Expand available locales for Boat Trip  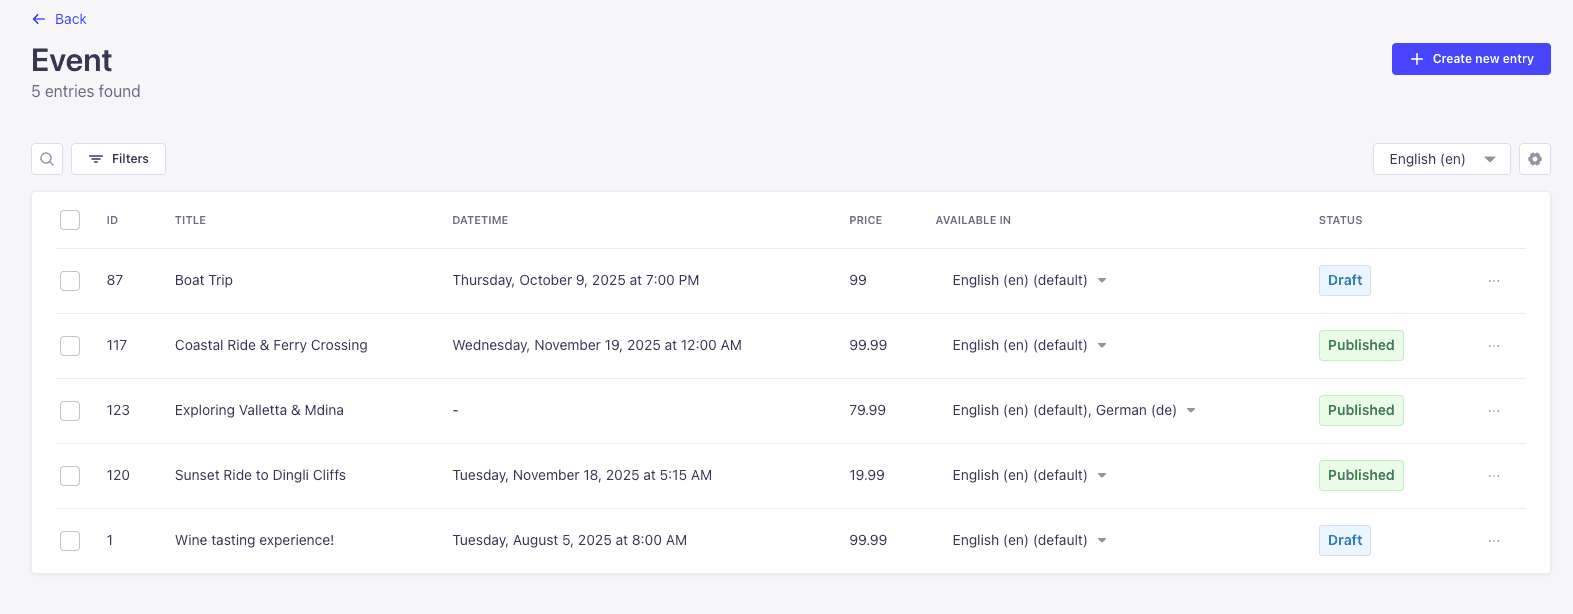click(1102, 281)
